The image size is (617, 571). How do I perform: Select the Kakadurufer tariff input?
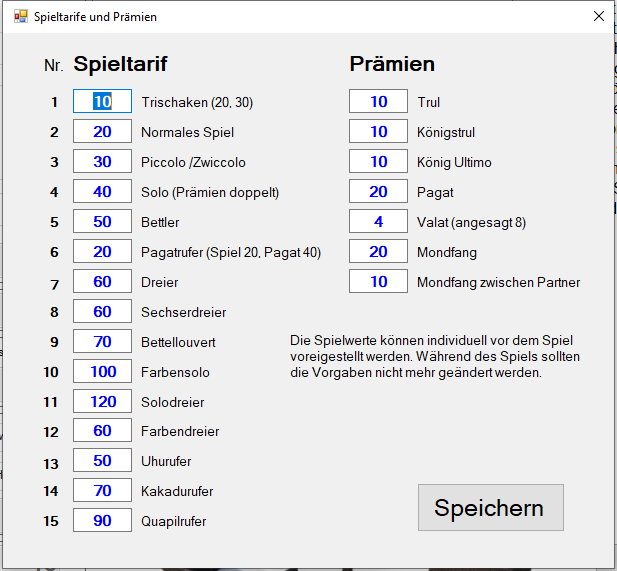(x=102, y=491)
